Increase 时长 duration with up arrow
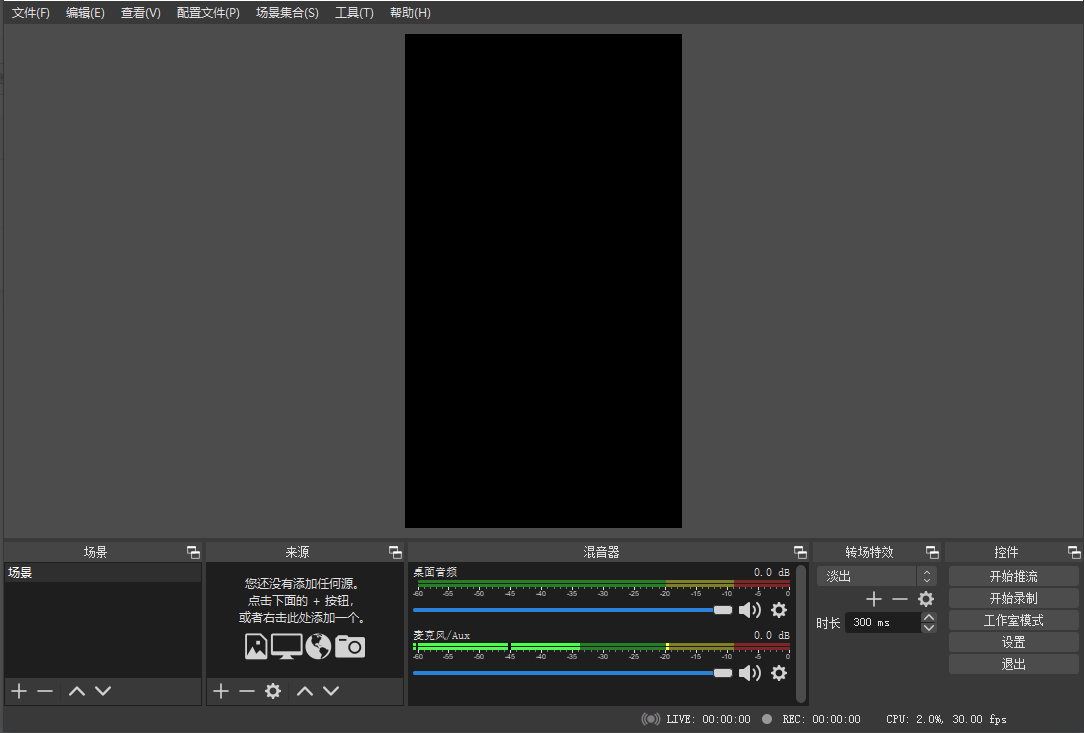Image resolution: width=1084 pixels, height=733 pixels. [929, 617]
